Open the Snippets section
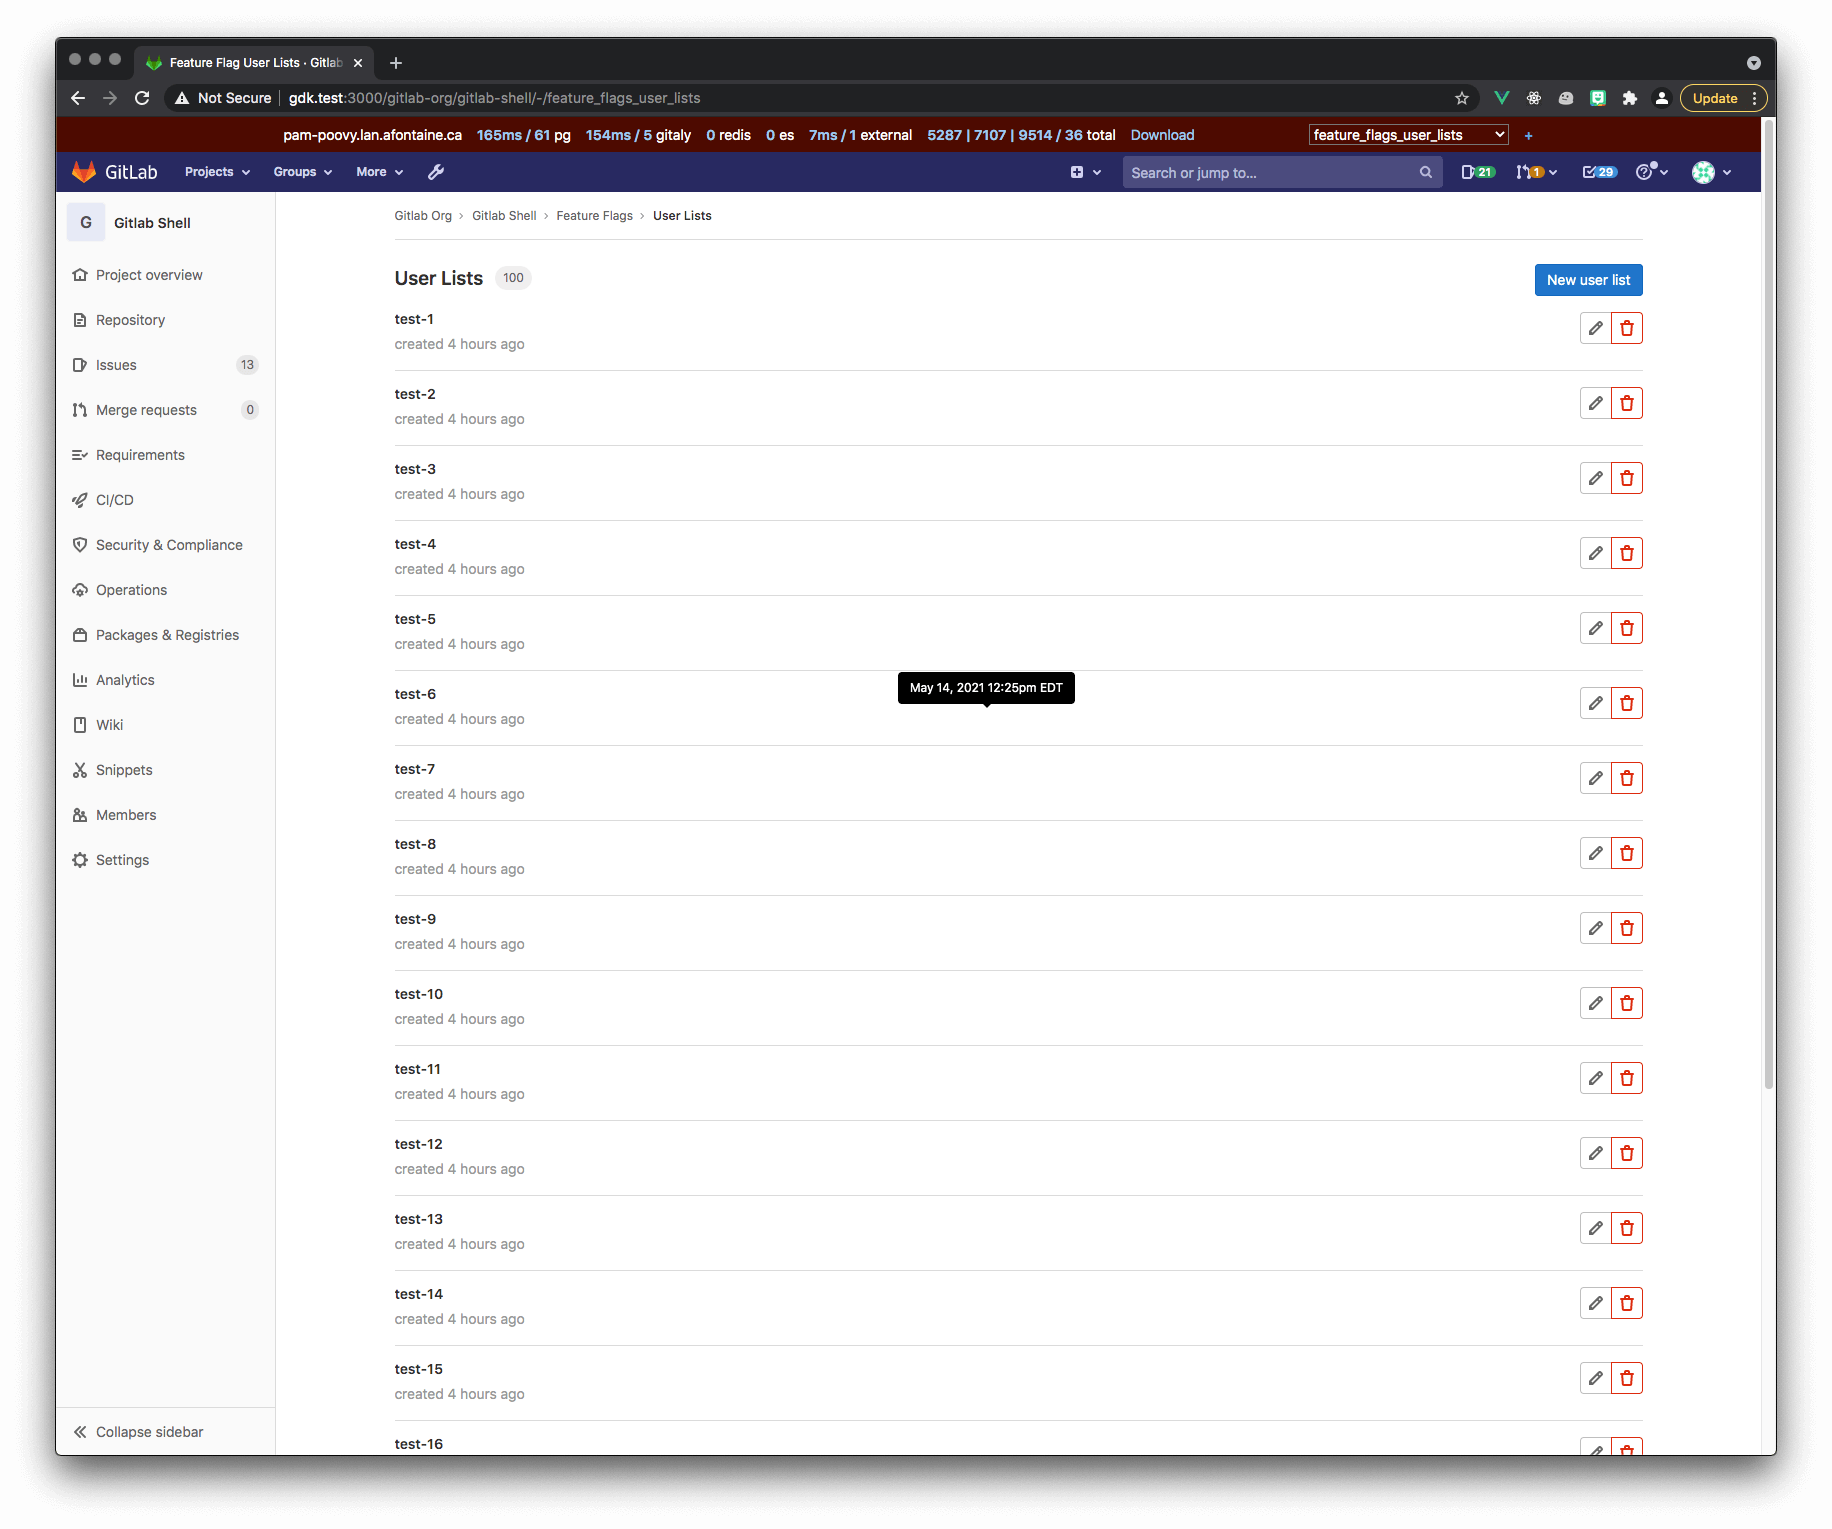Viewport: 1832px width, 1529px height. tap(122, 769)
